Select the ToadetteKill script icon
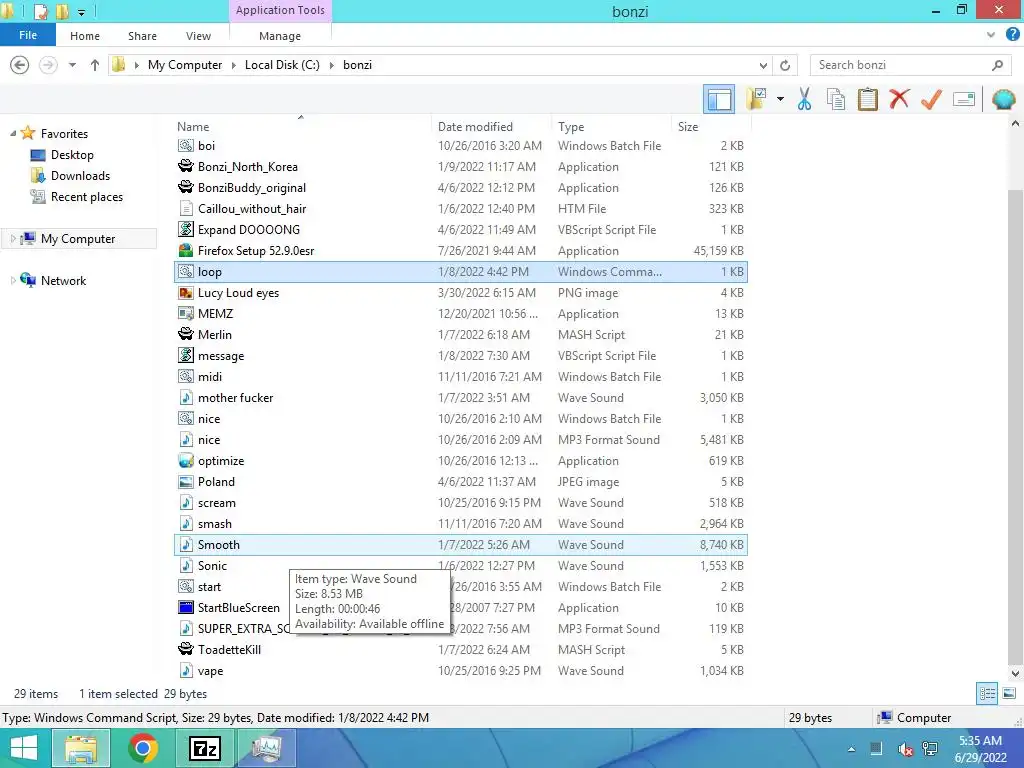 pos(186,649)
